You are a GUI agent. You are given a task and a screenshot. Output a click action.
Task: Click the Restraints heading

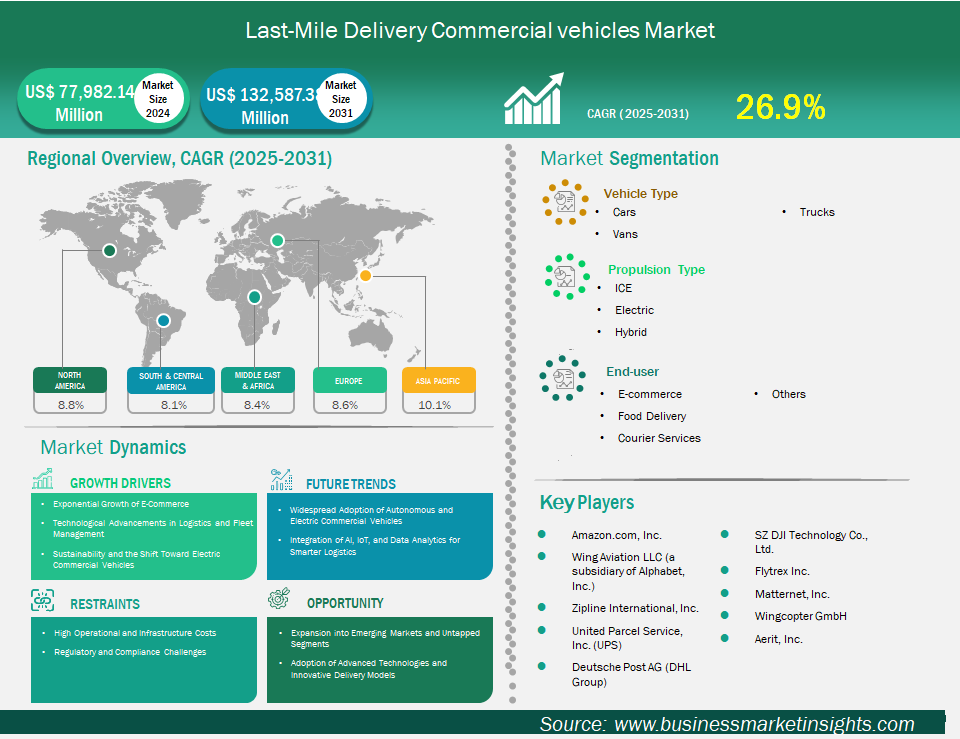point(105,604)
